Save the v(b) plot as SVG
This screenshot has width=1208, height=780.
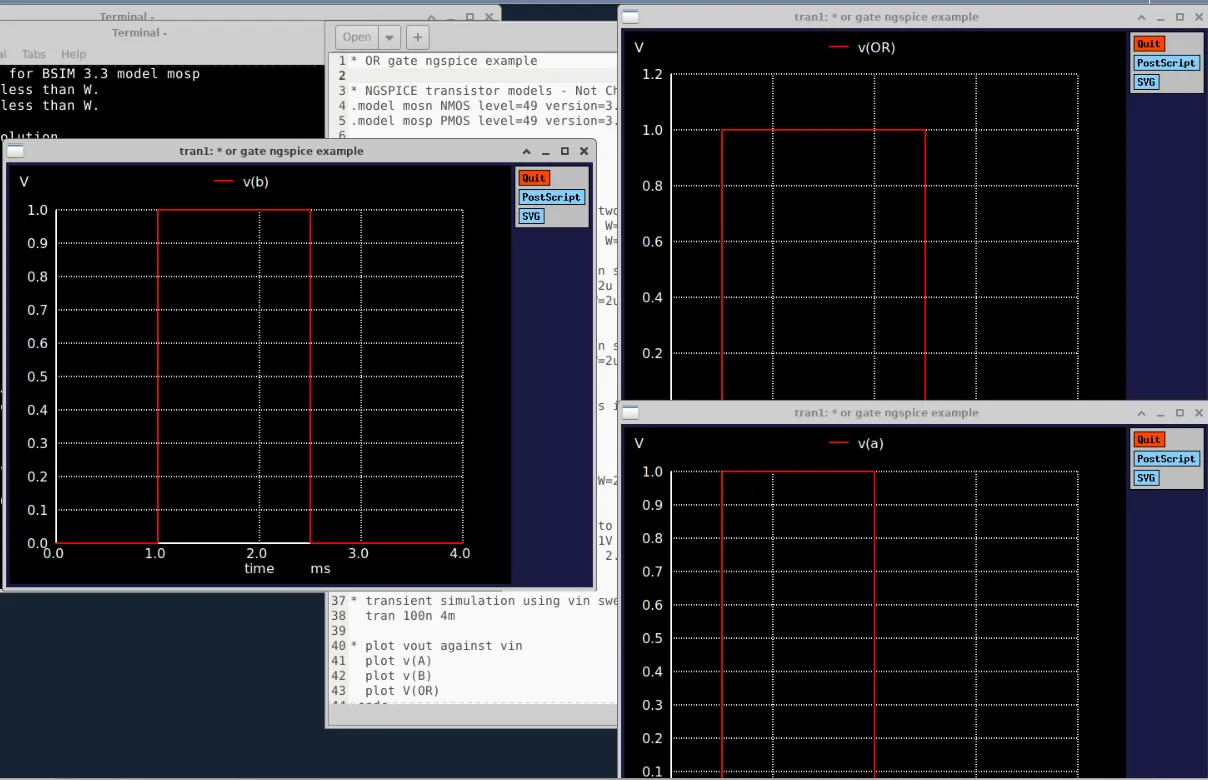coord(532,216)
